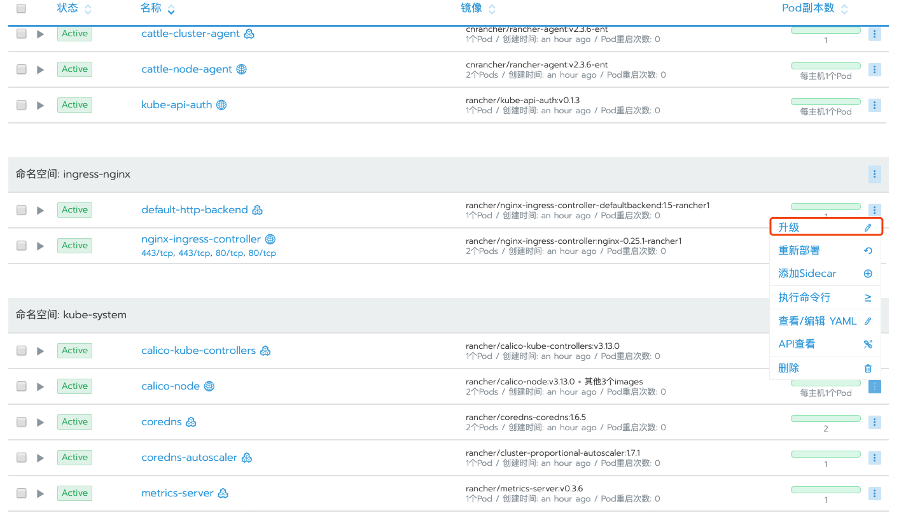906x512 pixels.
Task: Click the coredns pod replica progress bar
Action: (x=826, y=418)
